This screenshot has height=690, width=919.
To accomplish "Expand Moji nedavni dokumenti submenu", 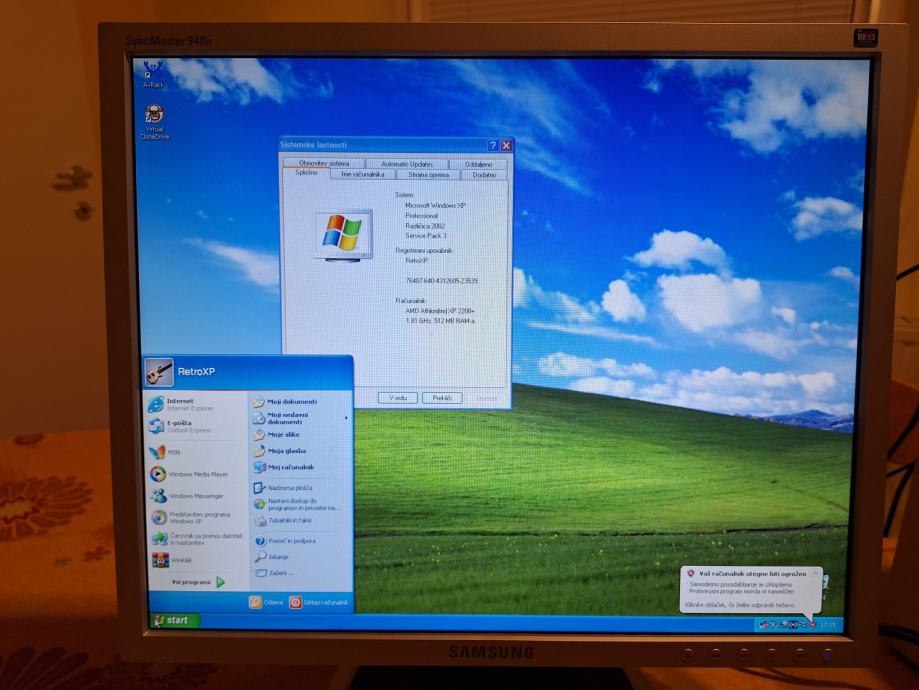I will tap(298, 418).
